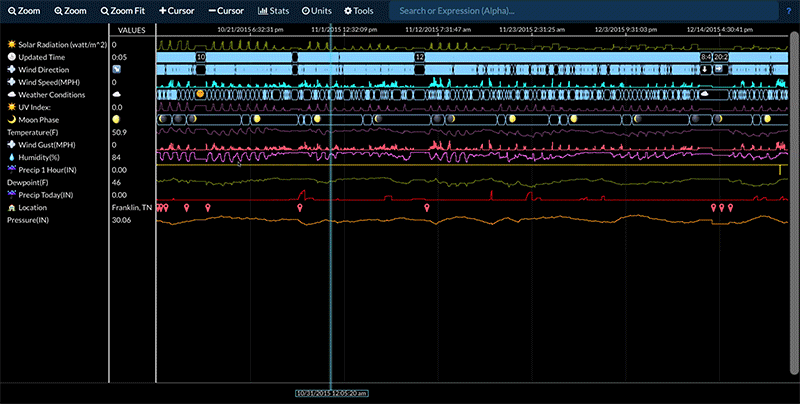800x404 pixels.
Task: Click the Moon Phase crescent icon
Action: 11,119
